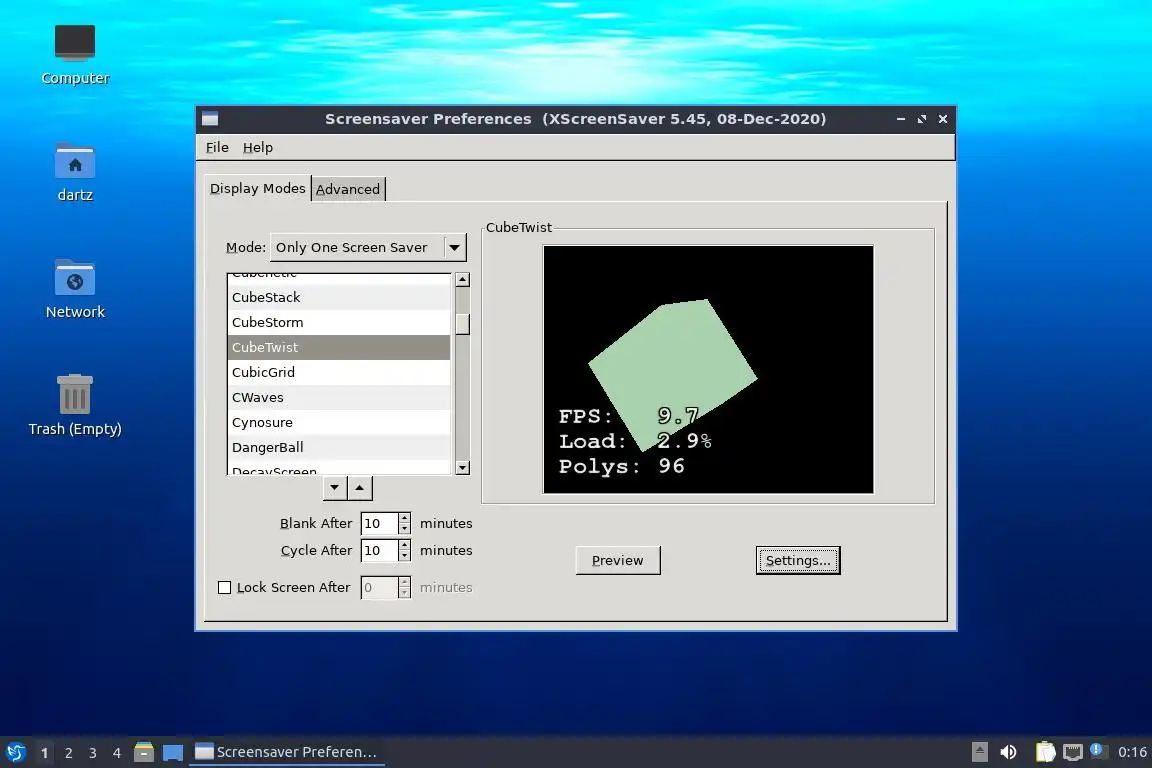The image size is (1152, 768).
Task: Open the Help menu
Action: point(258,147)
